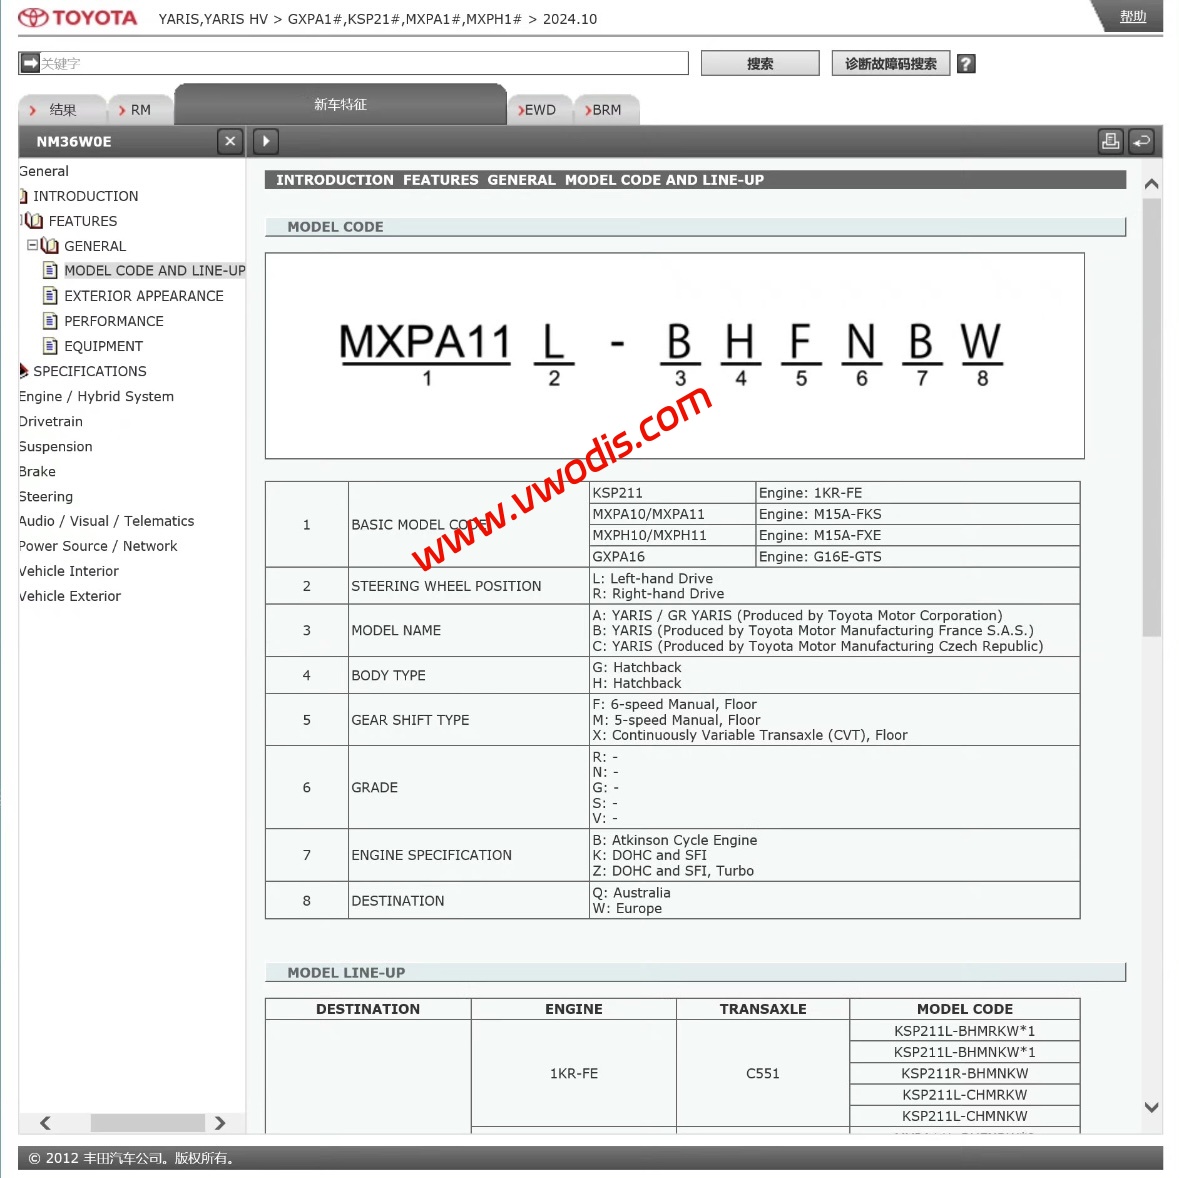
Task: Switch to the EWD tab
Action: [x=539, y=110]
